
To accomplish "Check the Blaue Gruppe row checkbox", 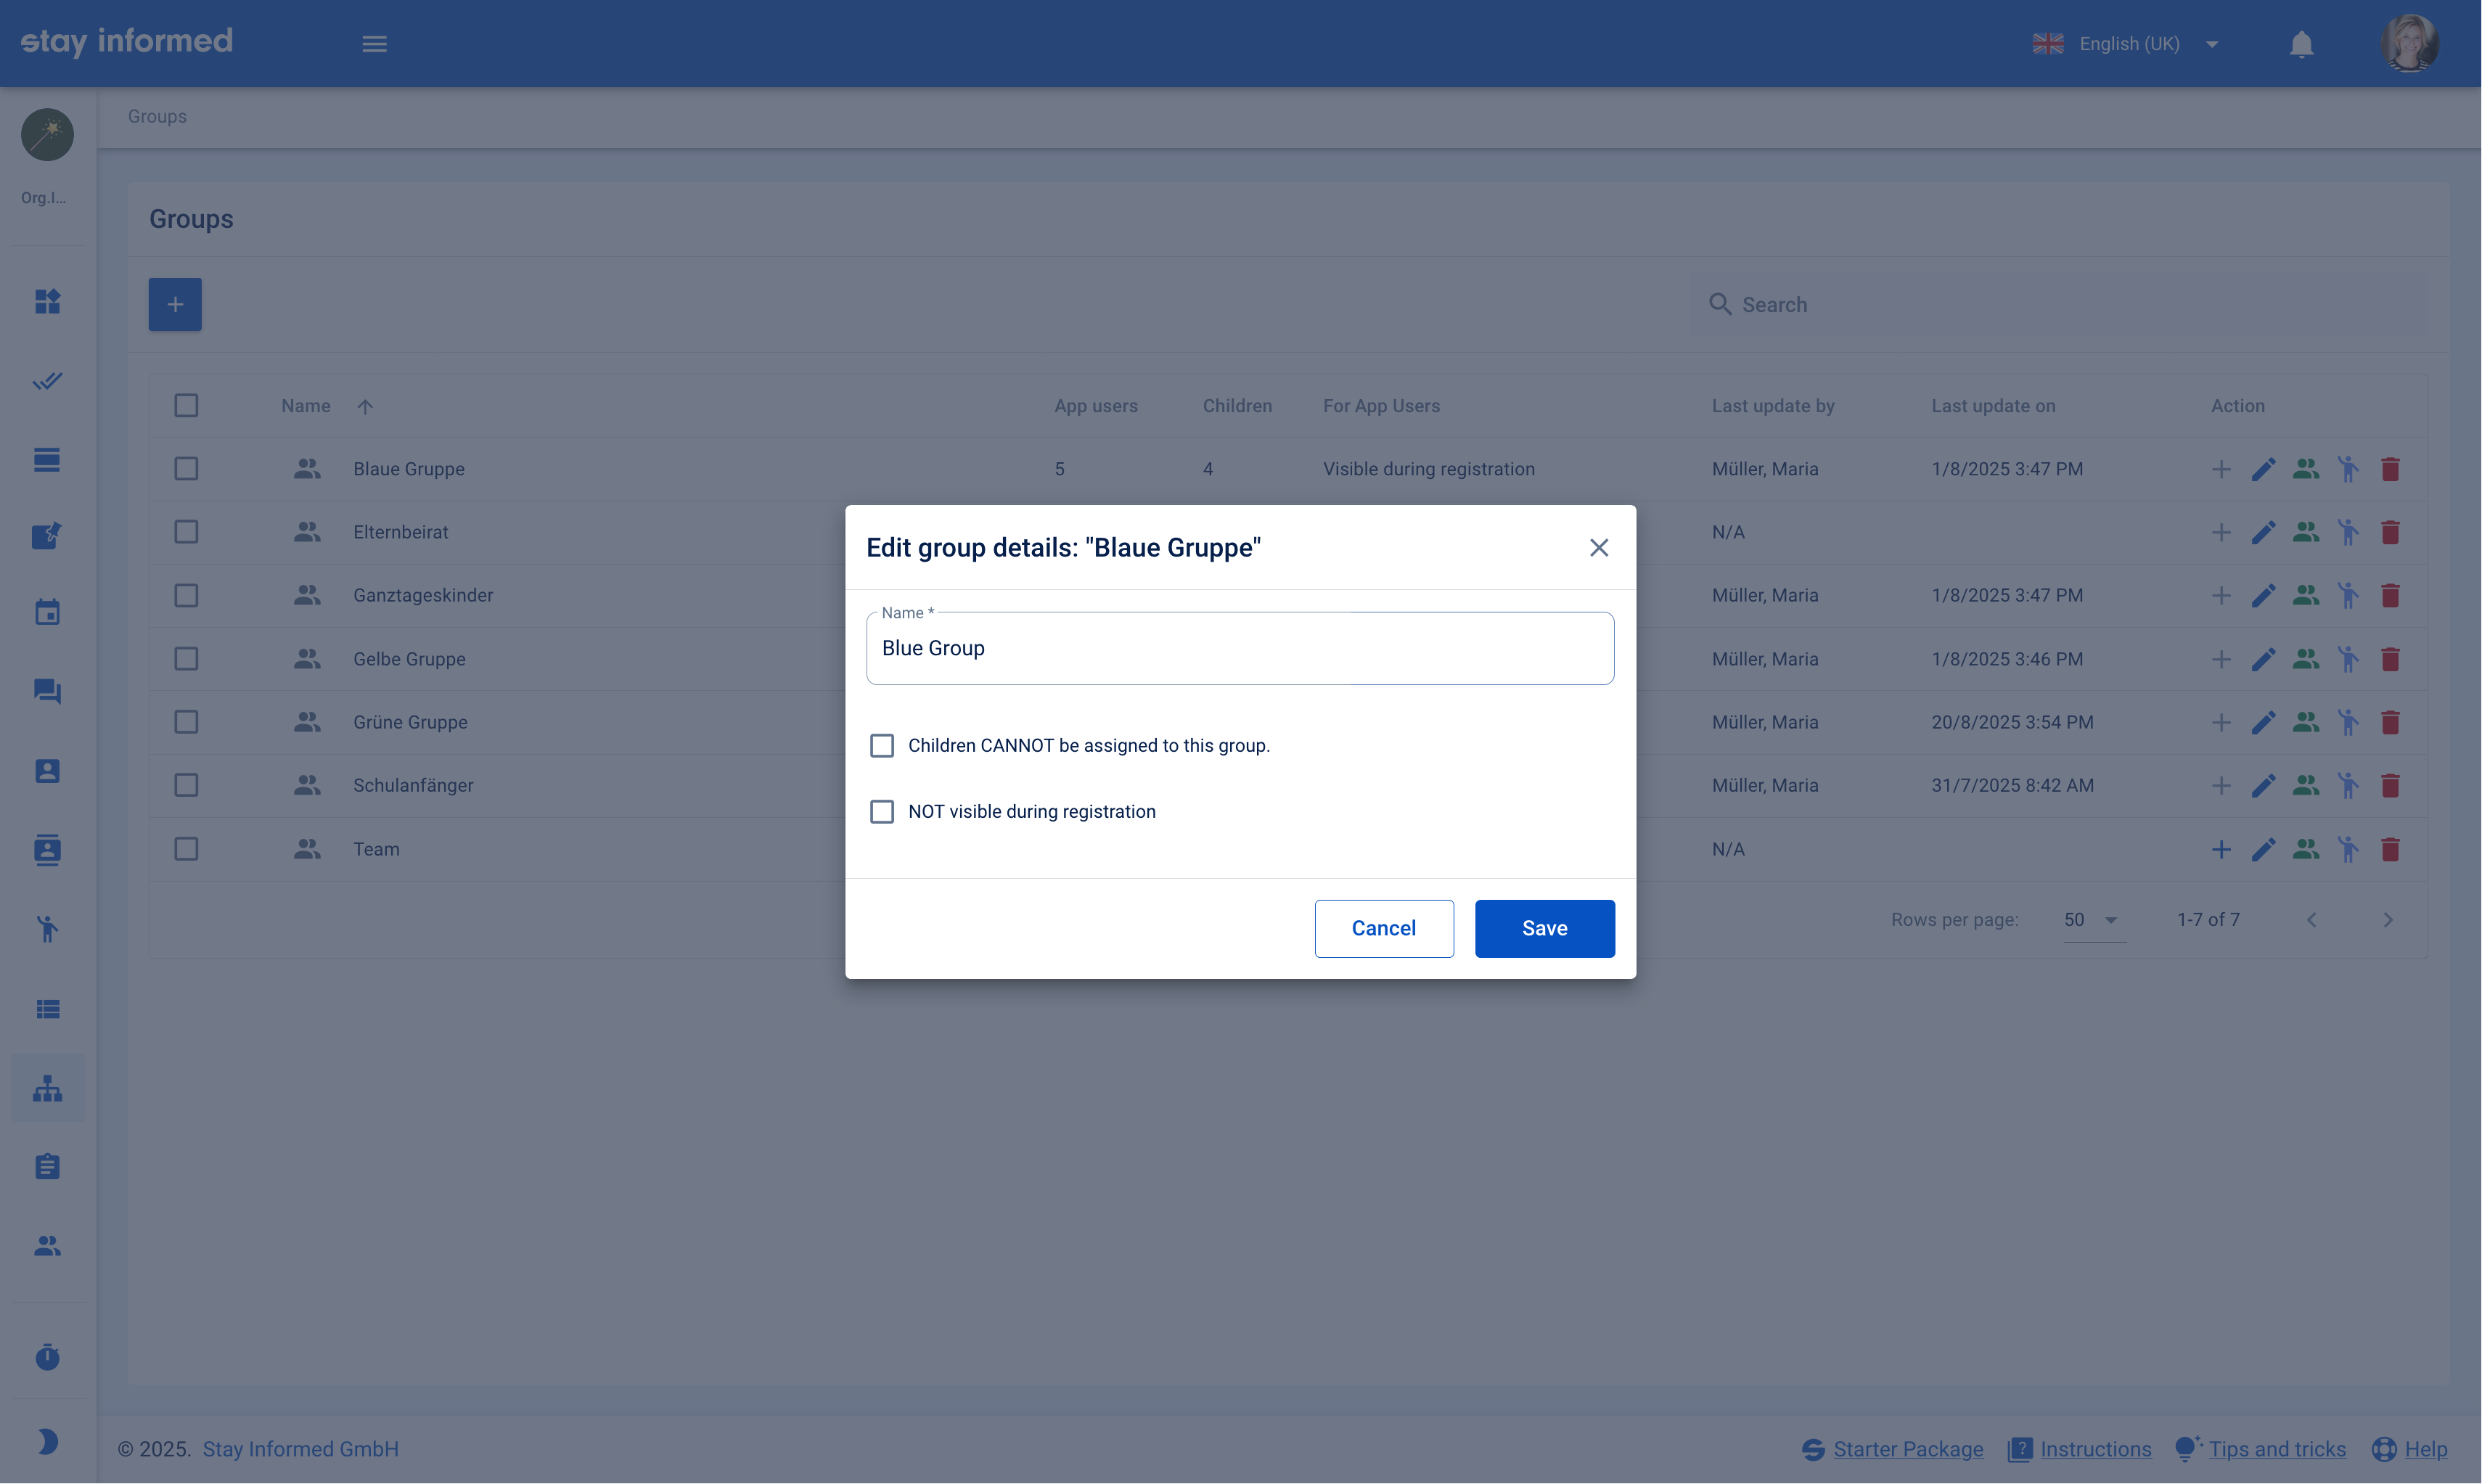I will point(186,469).
